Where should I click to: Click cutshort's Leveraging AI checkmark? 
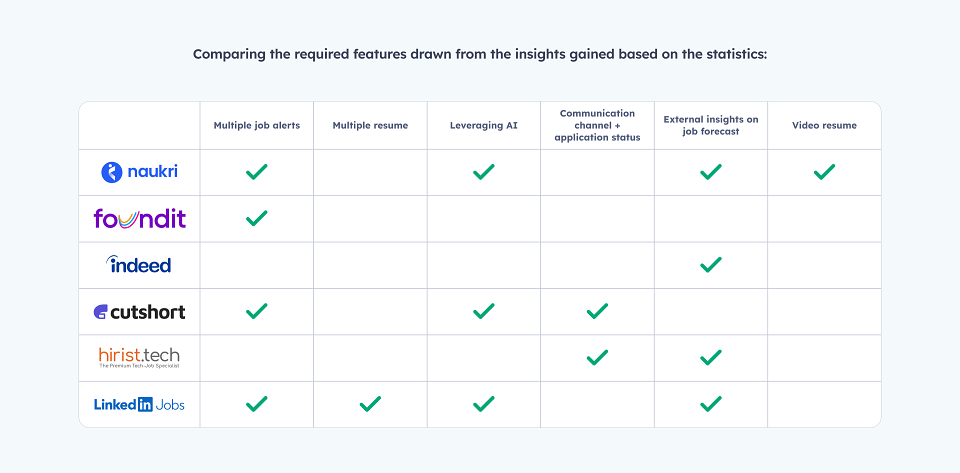(484, 311)
